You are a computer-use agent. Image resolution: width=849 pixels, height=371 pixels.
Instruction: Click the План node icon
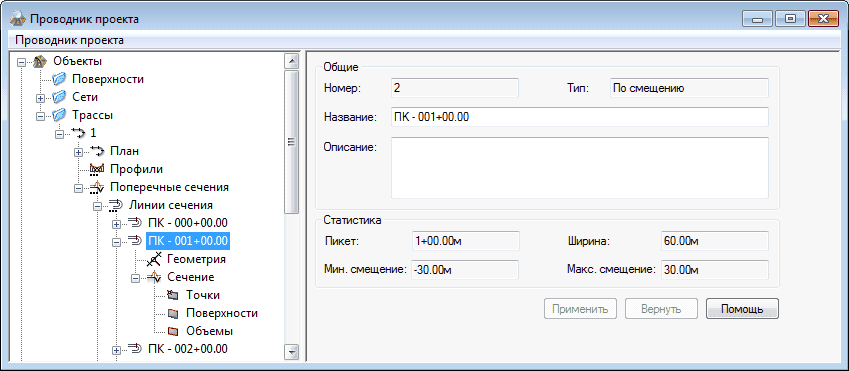point(97,151)
